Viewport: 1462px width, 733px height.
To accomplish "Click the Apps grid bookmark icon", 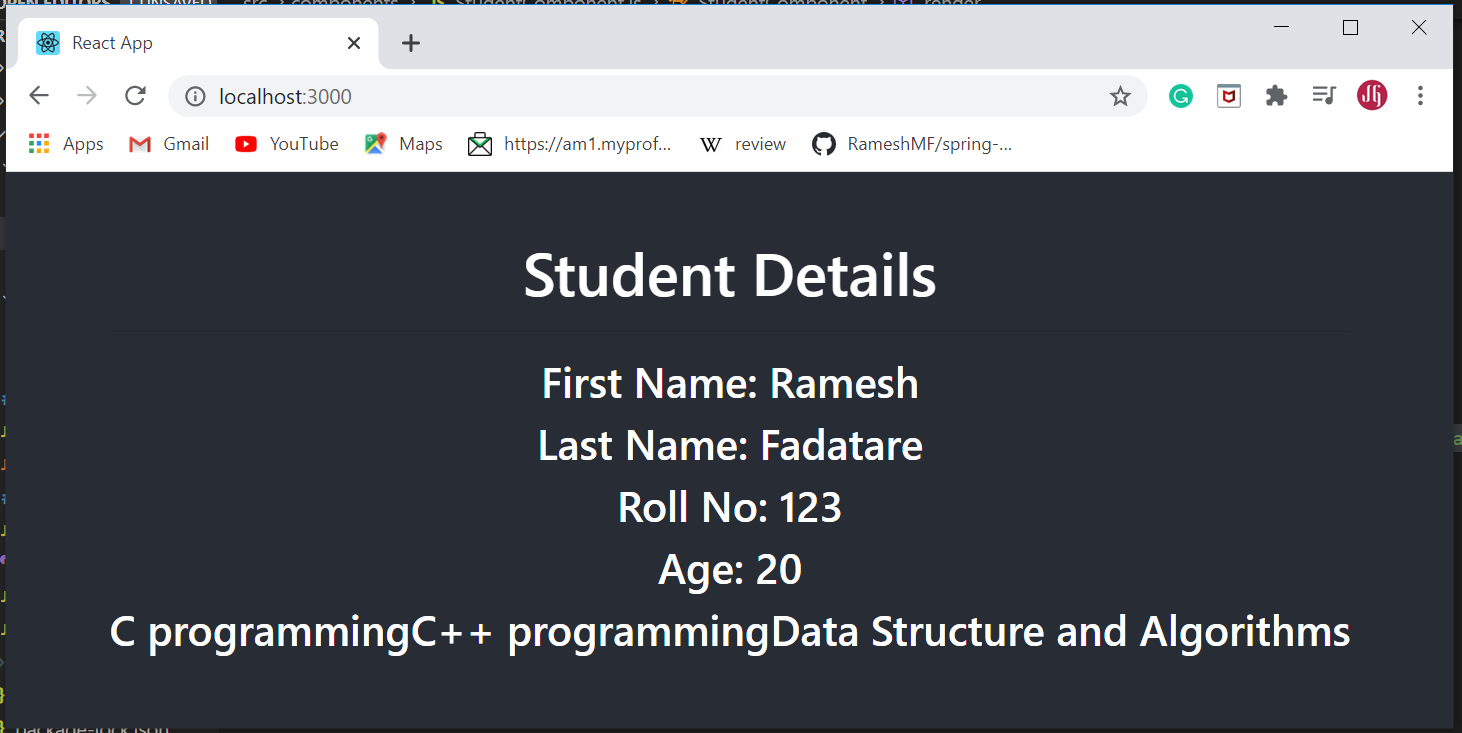I will point(38,143).
